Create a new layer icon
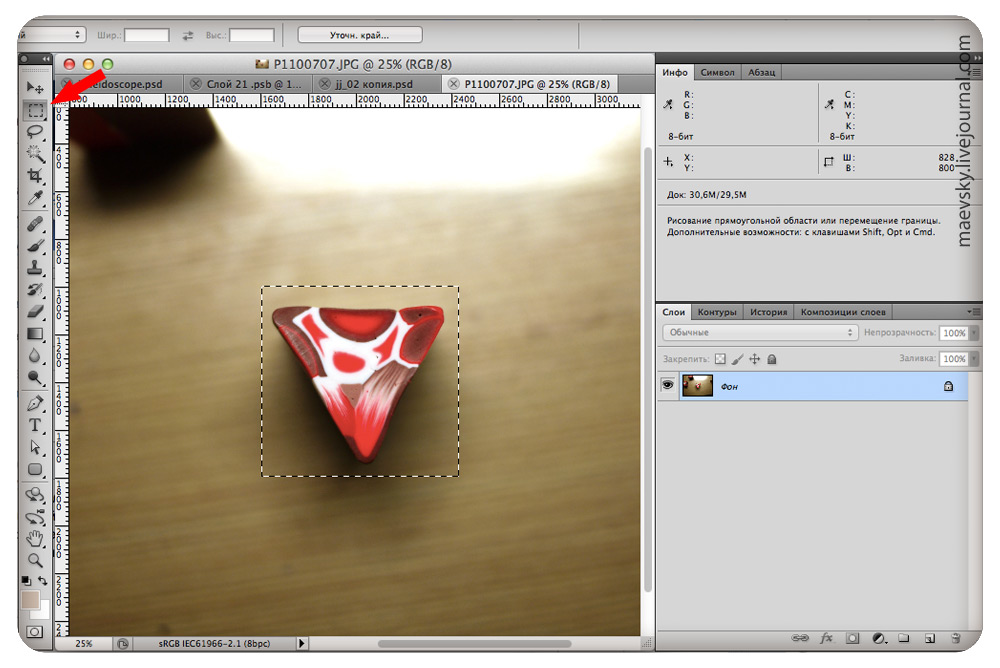This screenshot has width=1000, height=668. [930, 637]
